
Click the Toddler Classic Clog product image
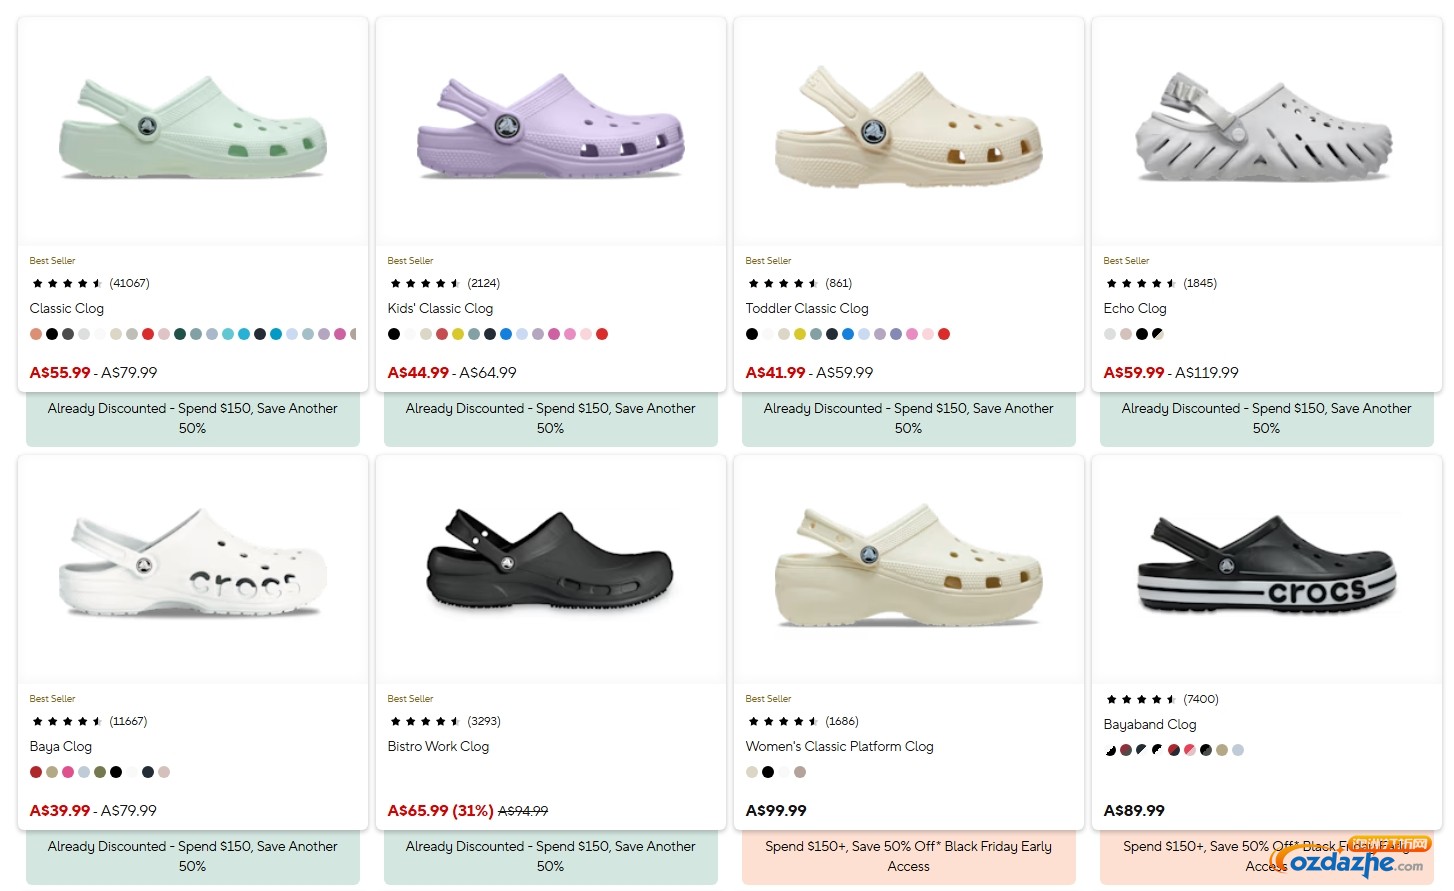[x=908, y=130]
